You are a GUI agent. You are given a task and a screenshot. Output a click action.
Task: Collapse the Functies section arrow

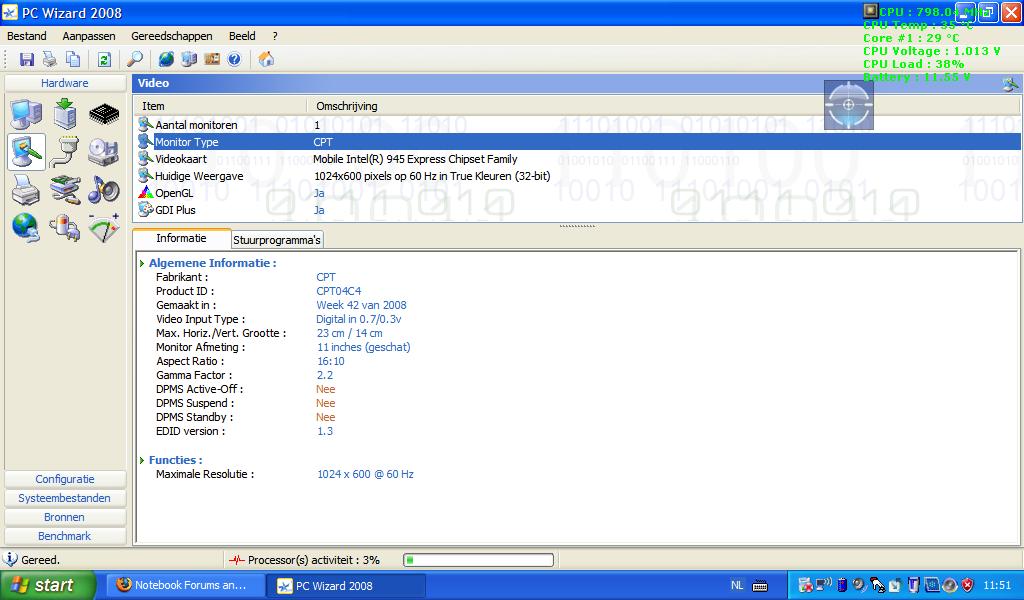tap(143, 461)
